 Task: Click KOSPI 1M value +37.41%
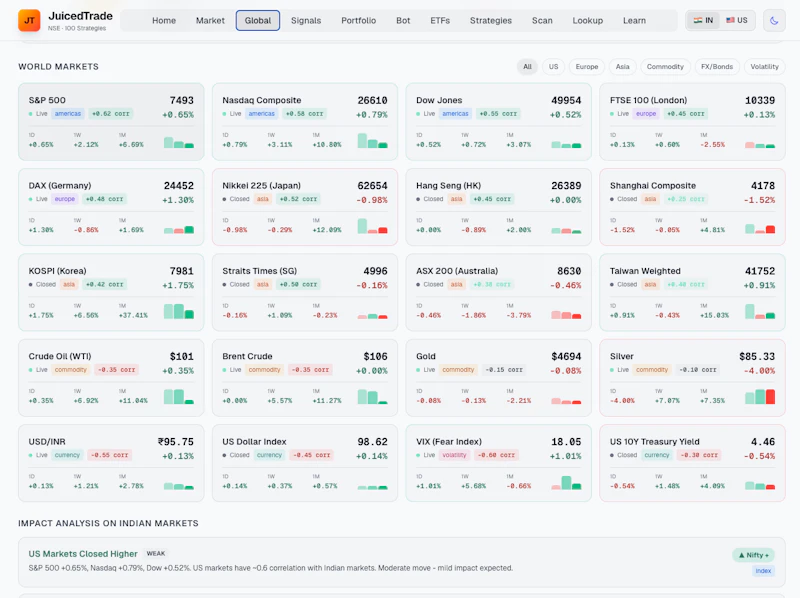pos(133,315)
